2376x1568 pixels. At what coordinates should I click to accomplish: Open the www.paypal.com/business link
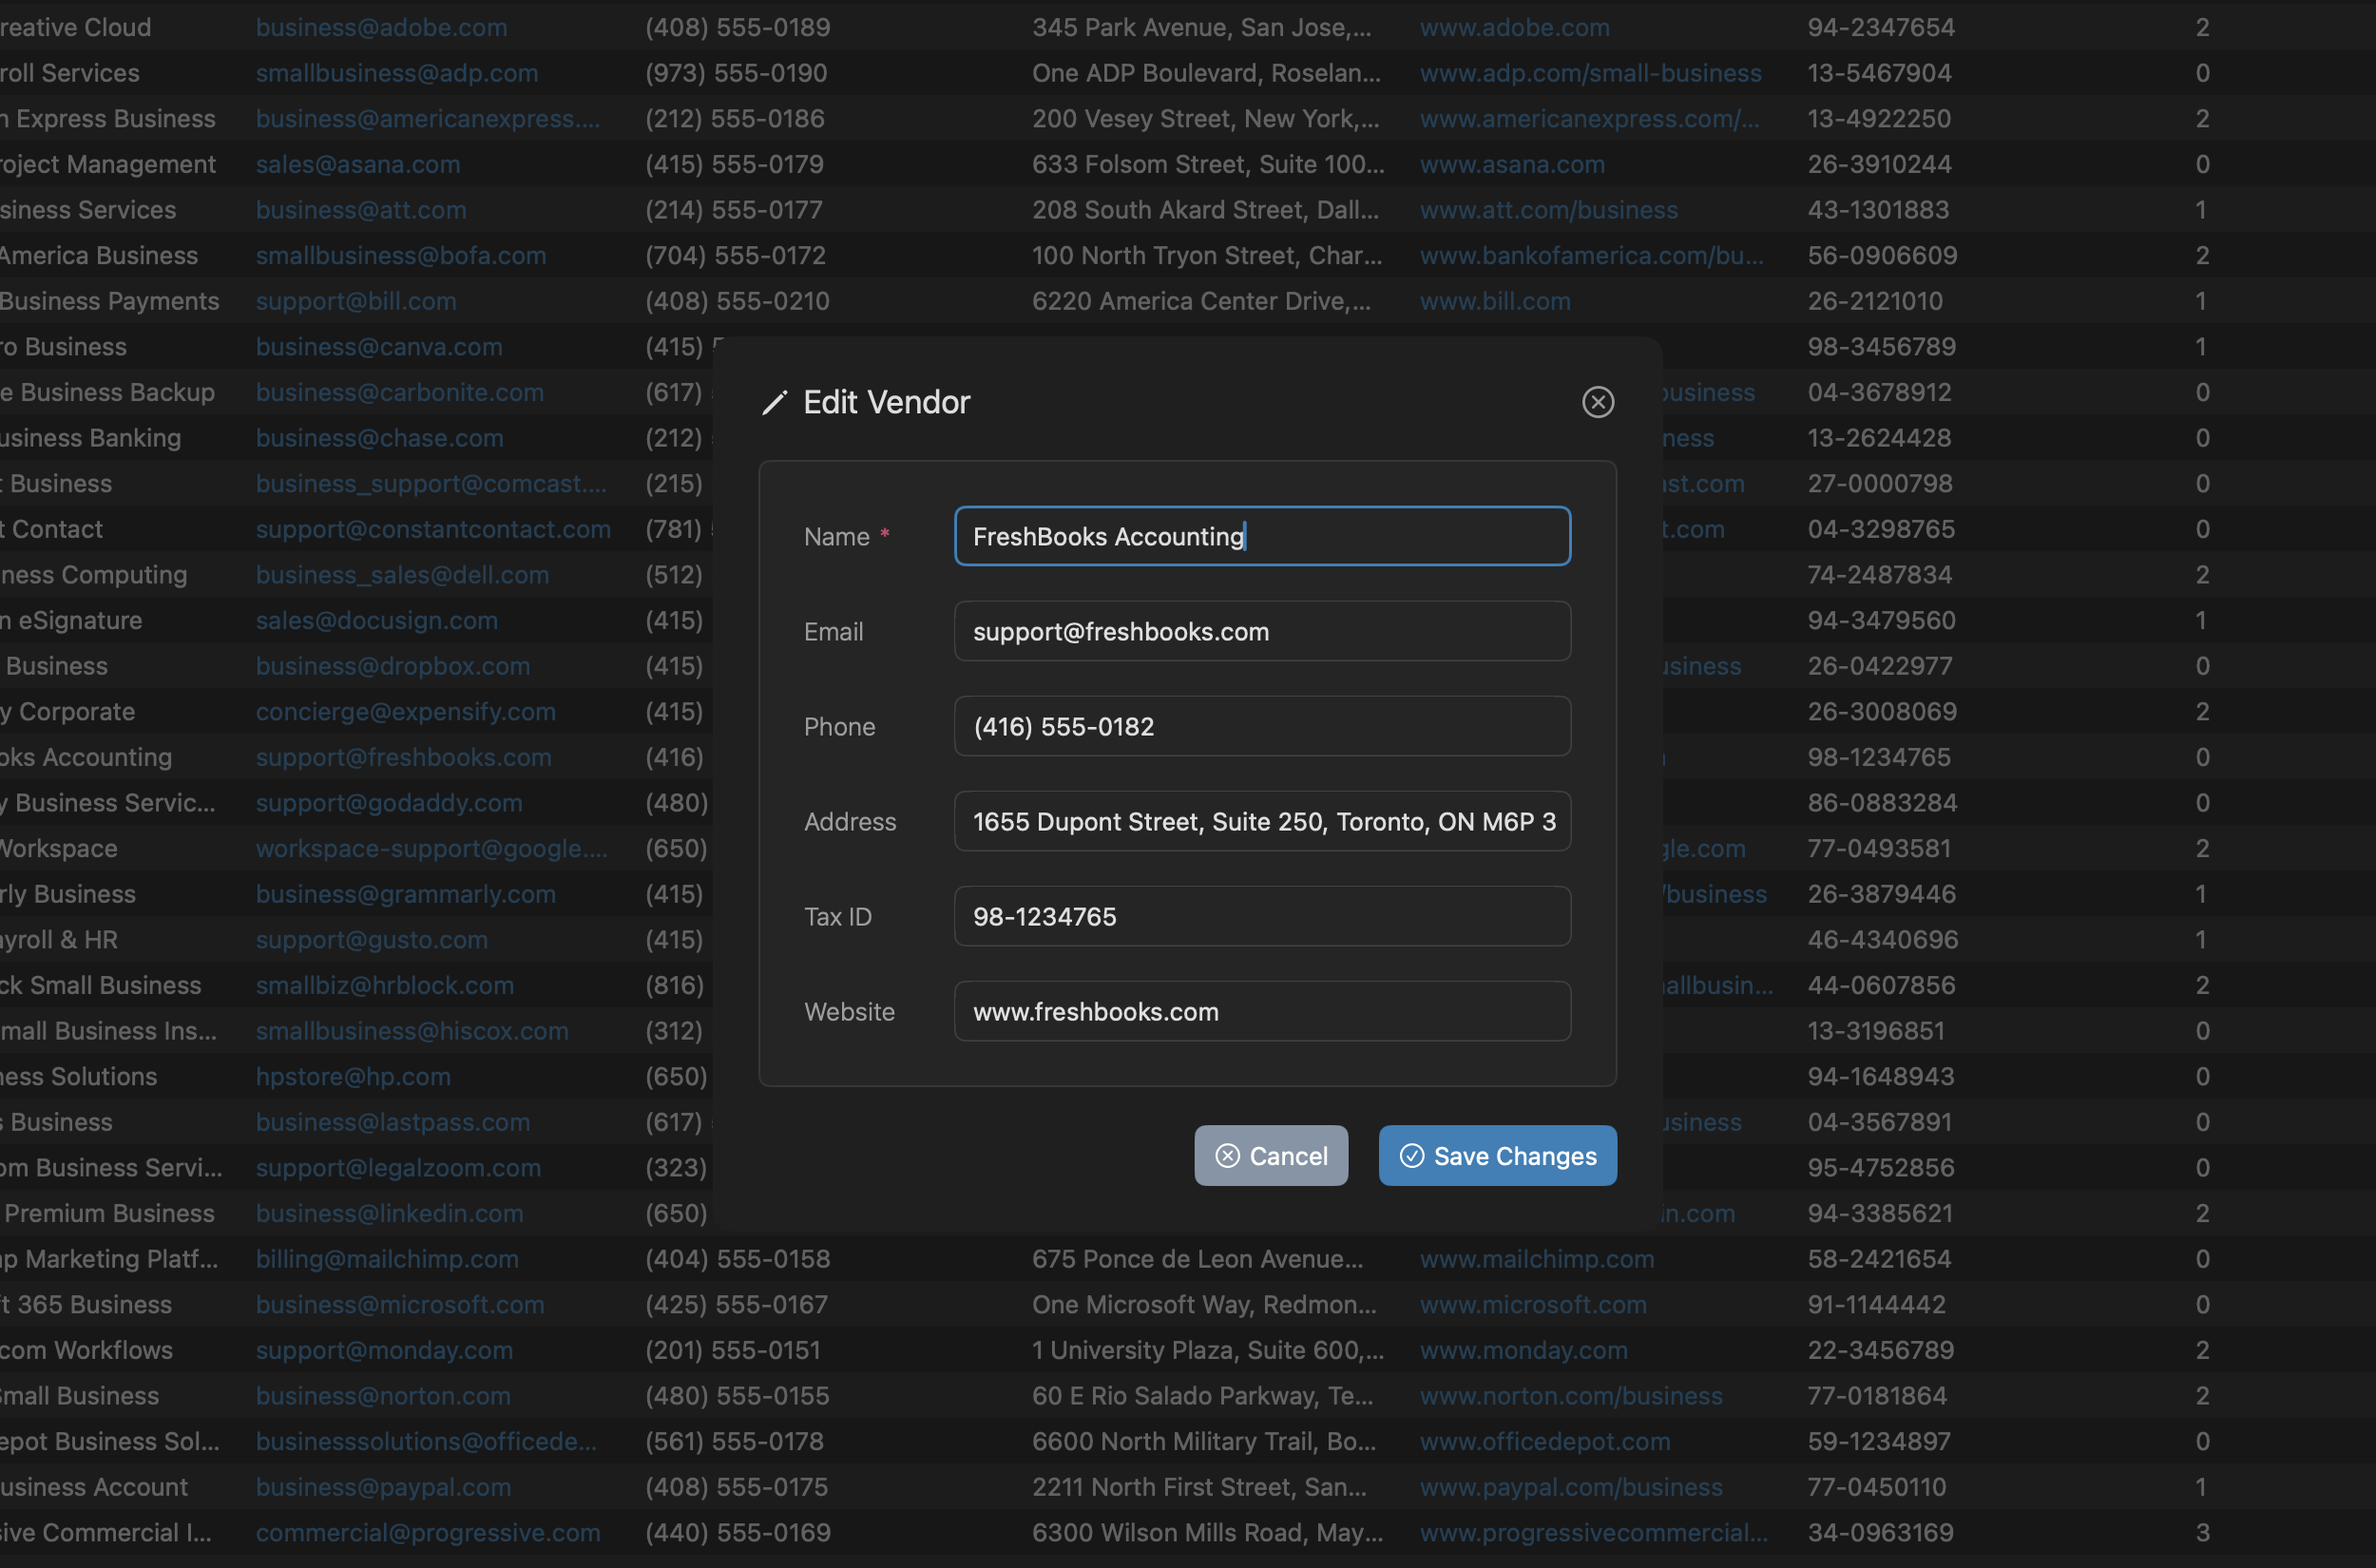1569,1487
